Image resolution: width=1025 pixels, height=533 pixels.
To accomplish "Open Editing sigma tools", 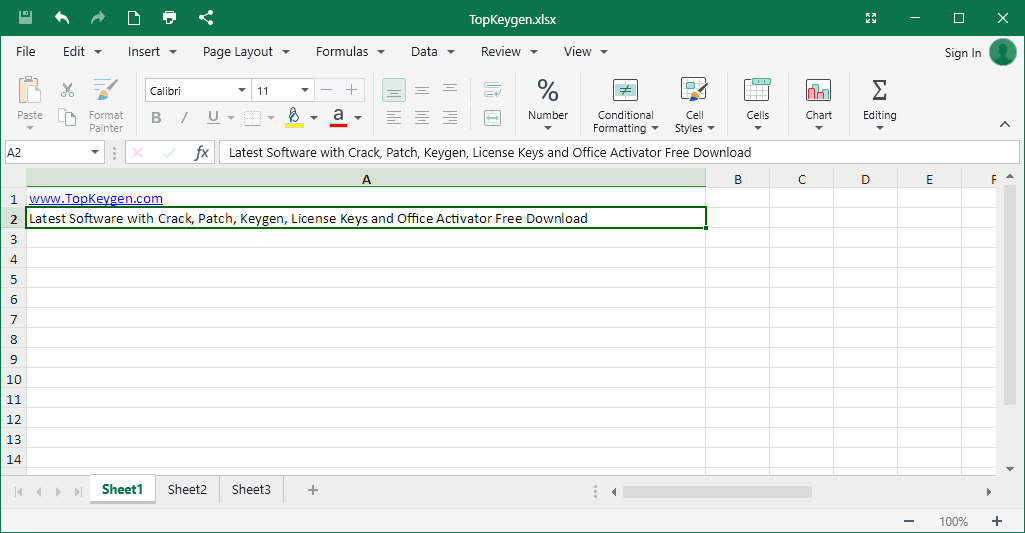I will tap(879, 90).
